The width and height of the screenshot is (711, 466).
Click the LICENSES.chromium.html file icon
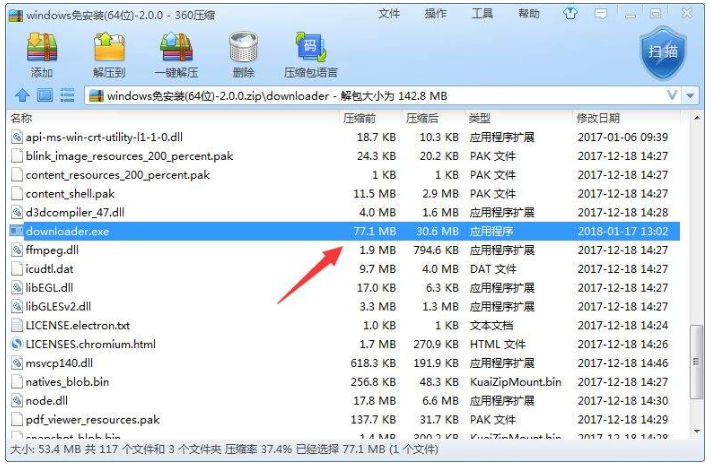pos(16,344)
